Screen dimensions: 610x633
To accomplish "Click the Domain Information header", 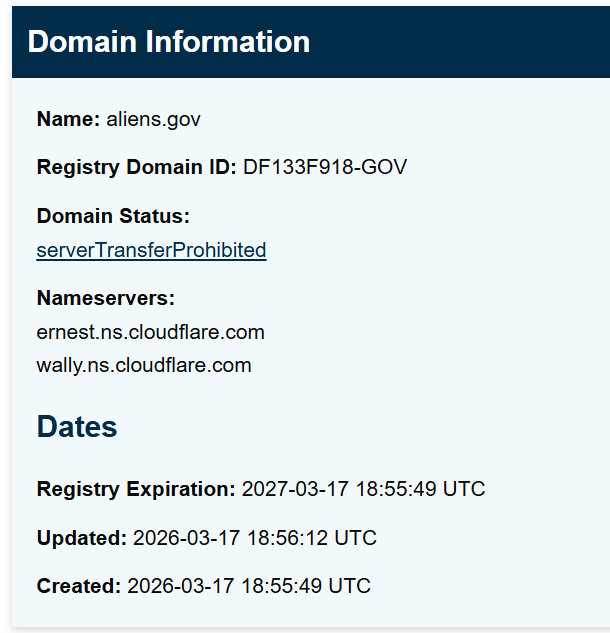I will coord(168,42).
